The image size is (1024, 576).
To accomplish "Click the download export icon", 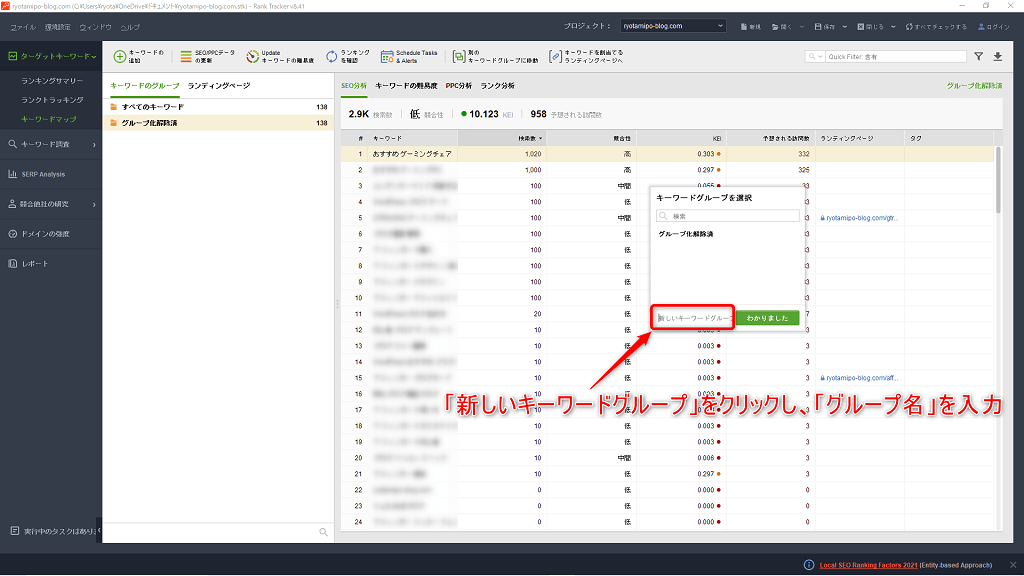I will point(997,57).
